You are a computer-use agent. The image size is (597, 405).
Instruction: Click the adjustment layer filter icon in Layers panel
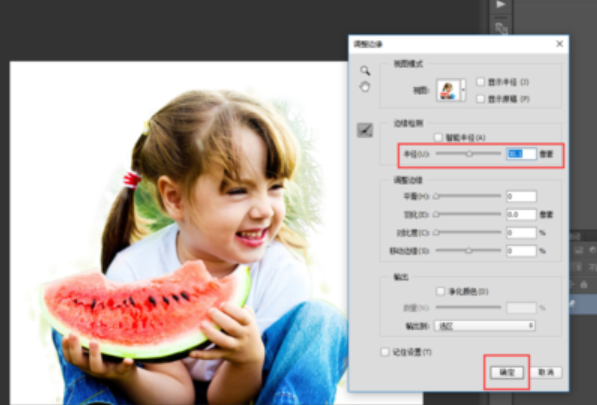(593, 250)
